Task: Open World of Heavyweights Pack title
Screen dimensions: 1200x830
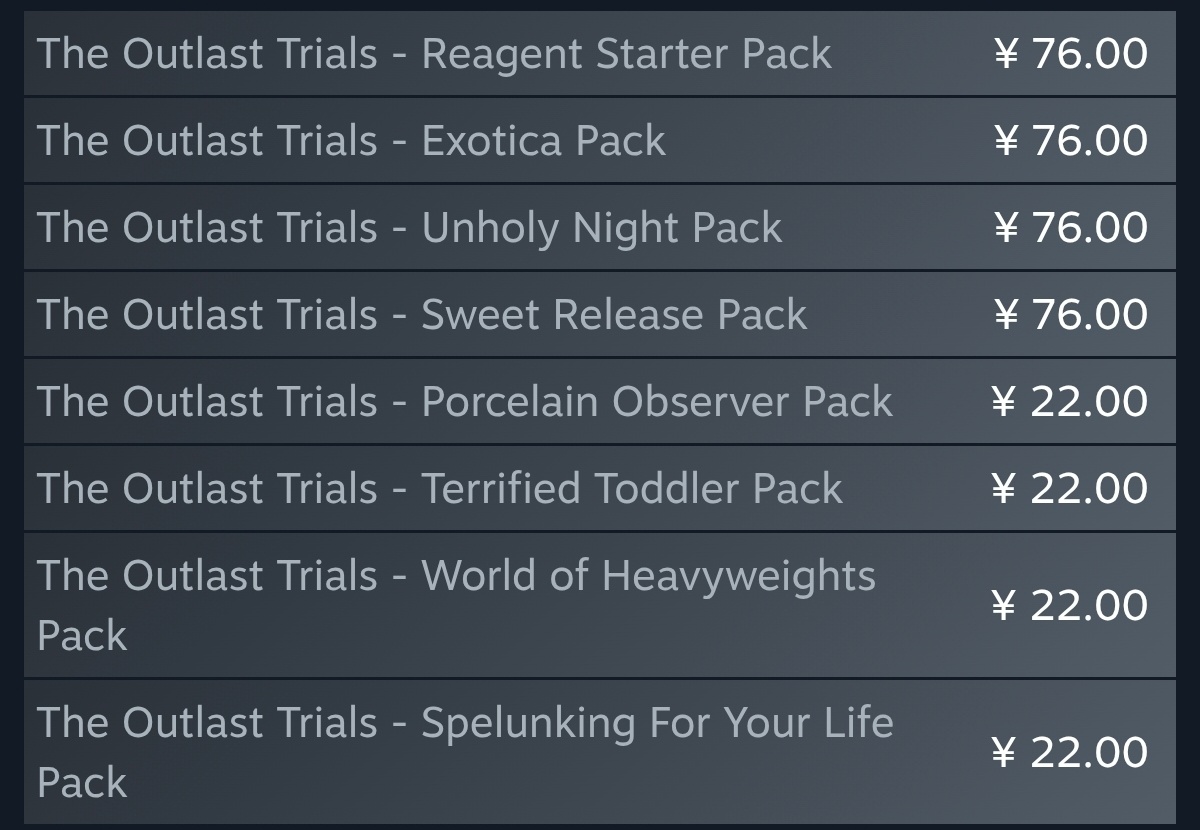Action: click(x=456, y=576)
